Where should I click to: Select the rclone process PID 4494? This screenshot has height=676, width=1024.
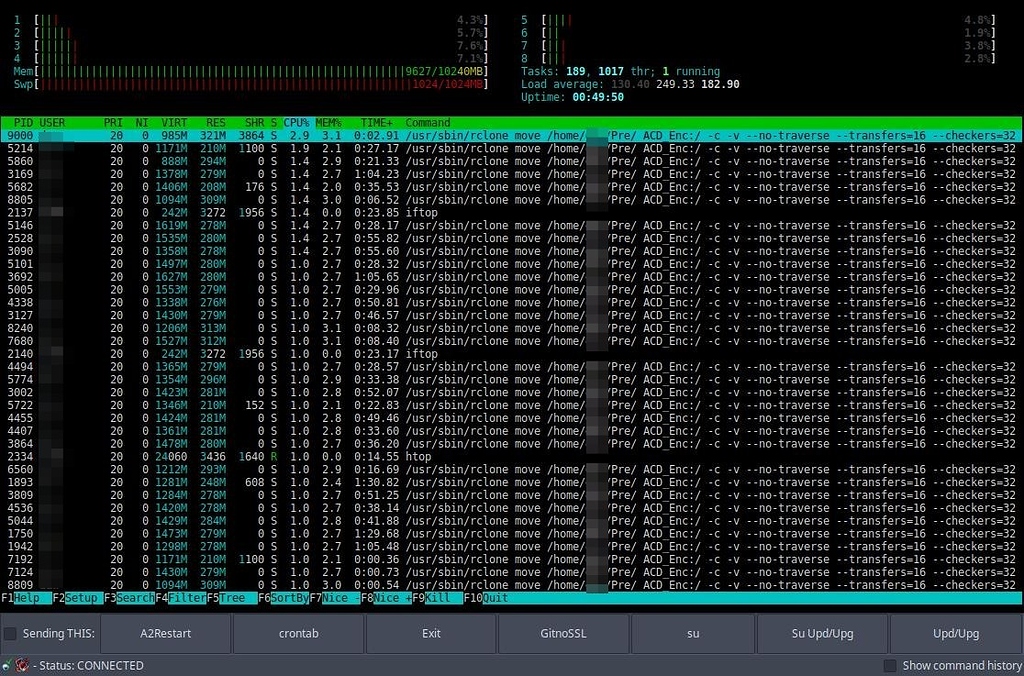click(x=512, y=367)
